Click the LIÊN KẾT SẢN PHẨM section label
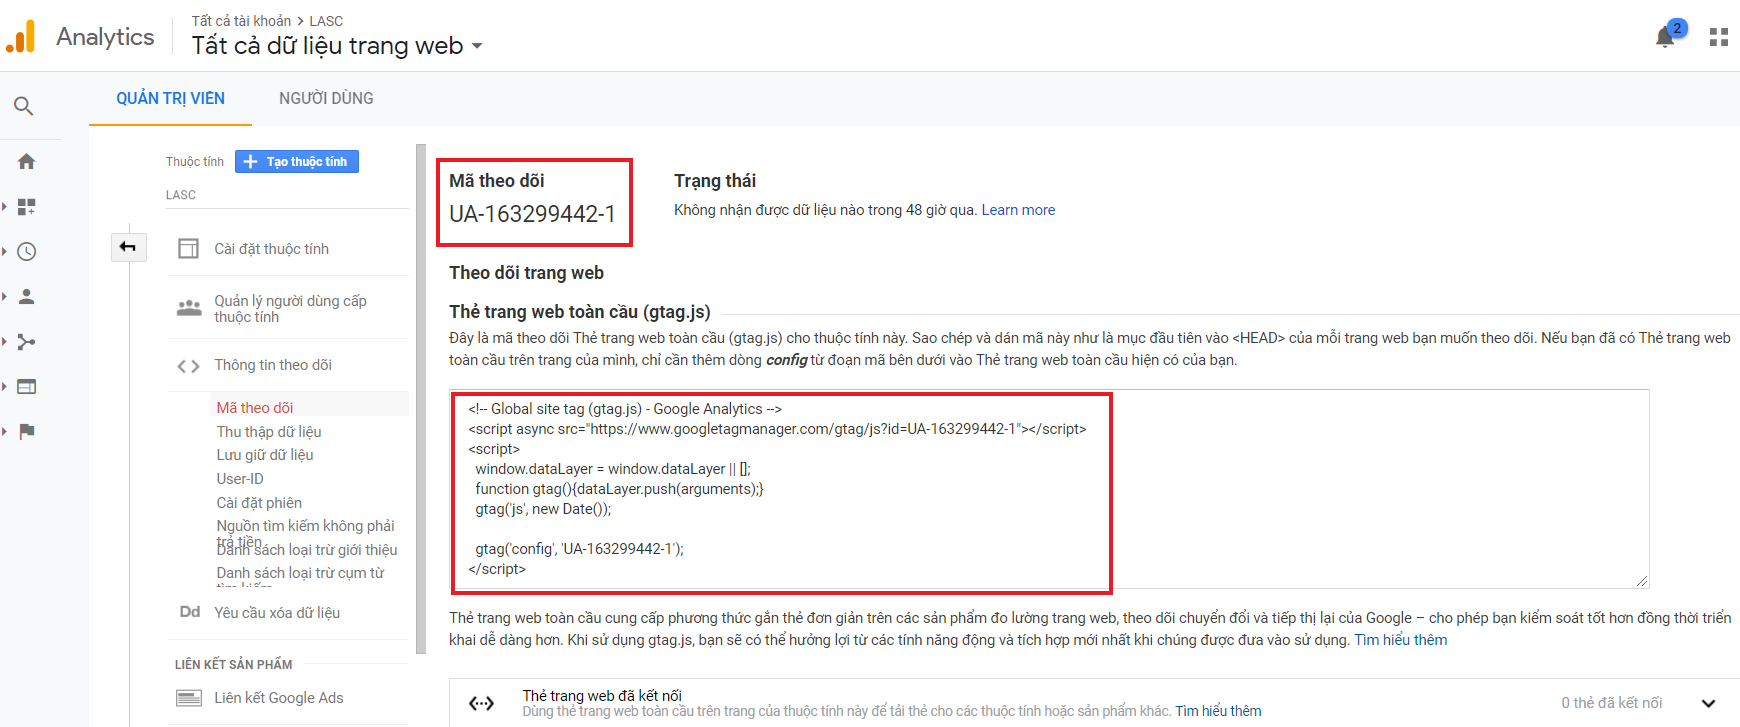 tap(234, 665)
